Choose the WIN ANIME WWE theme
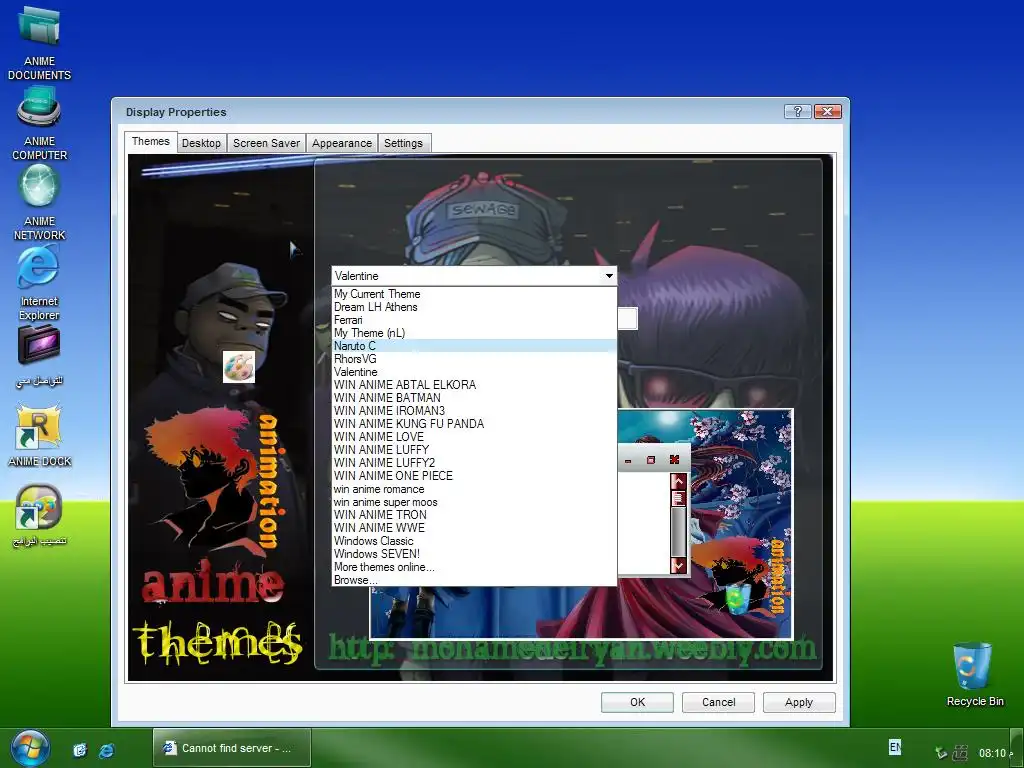The image size is (1024, 768). coord(474,528)
